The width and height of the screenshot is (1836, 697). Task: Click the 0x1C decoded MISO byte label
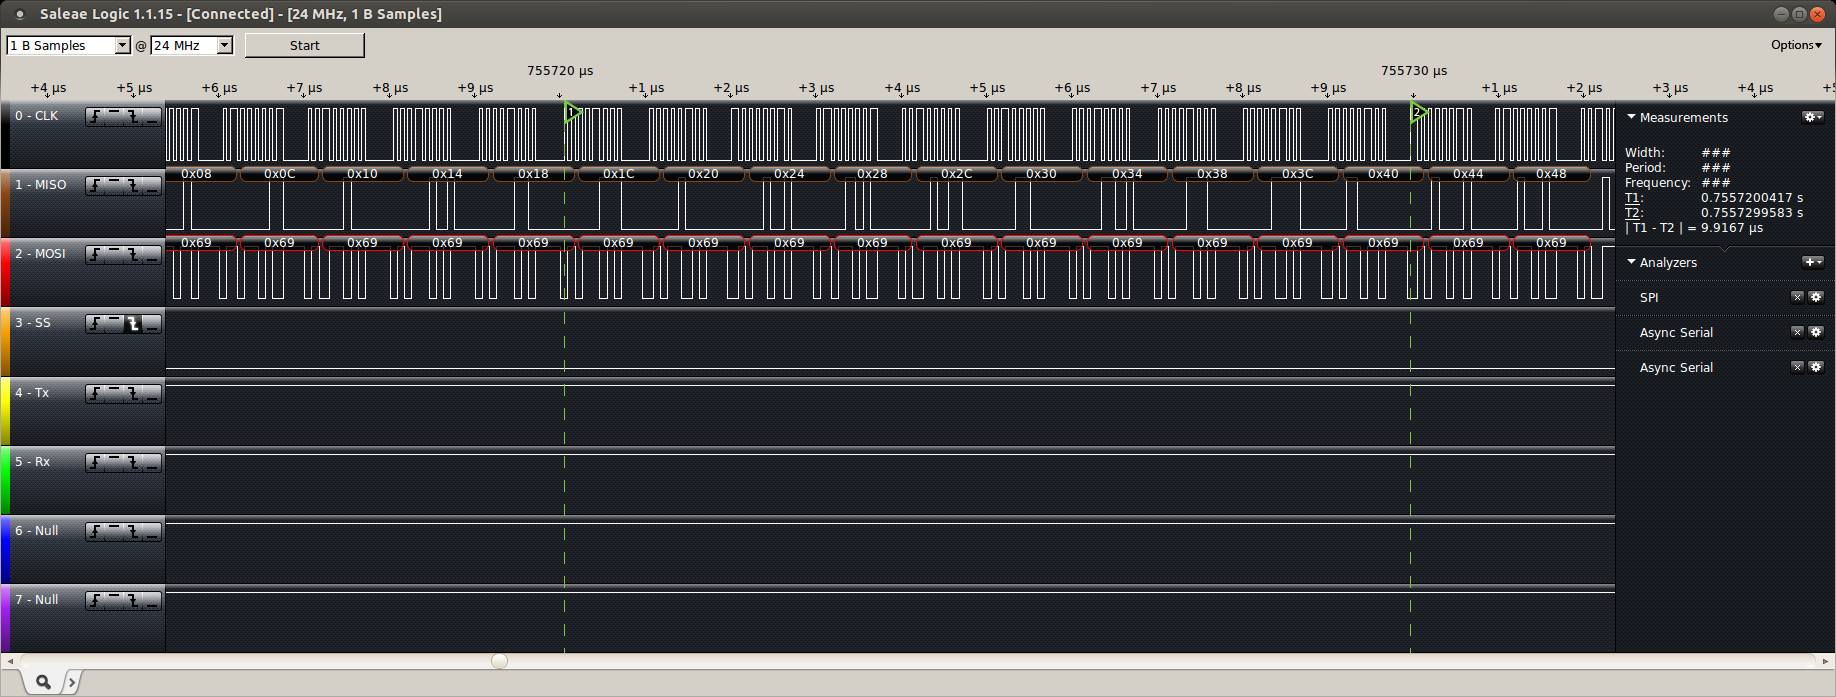(618, 174)
